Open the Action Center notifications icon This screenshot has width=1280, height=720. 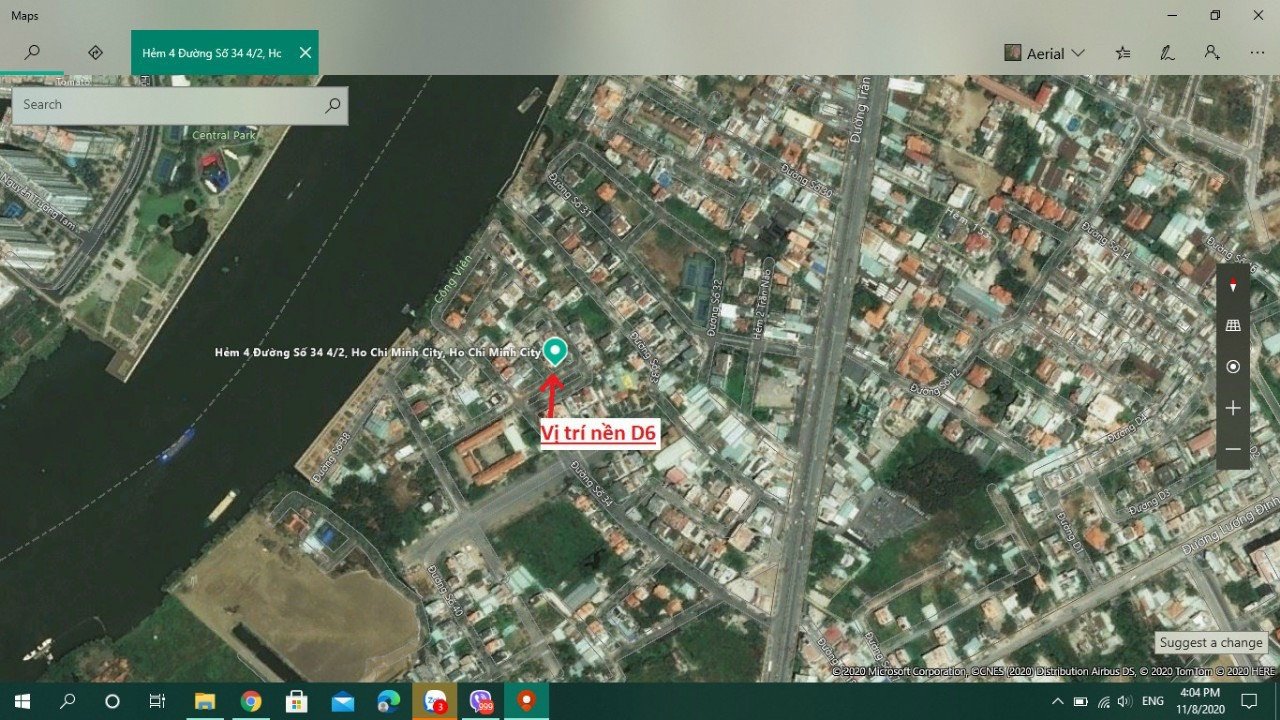(x=1249, y=701)
